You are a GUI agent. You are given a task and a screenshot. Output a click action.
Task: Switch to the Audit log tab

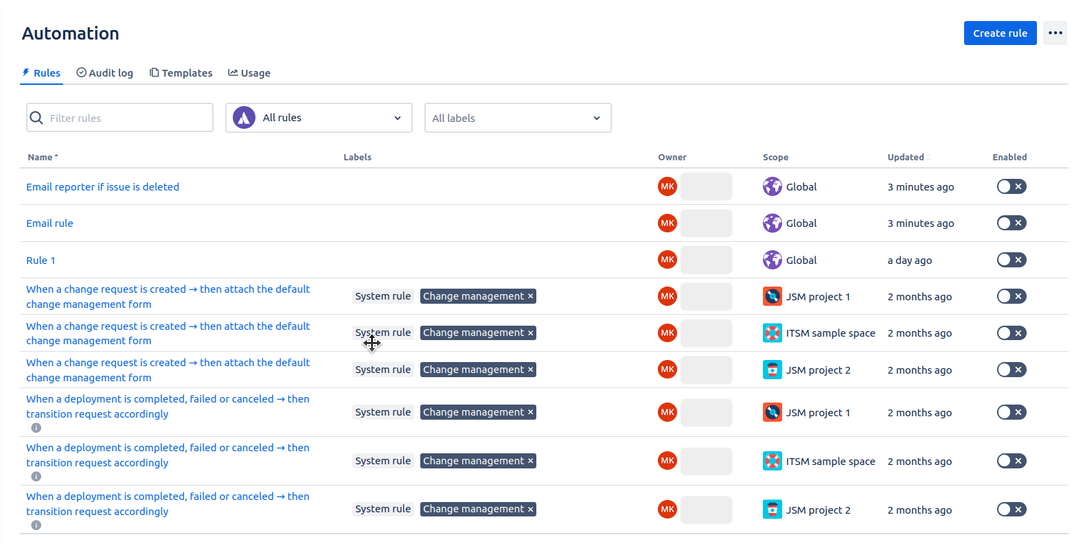105,73
